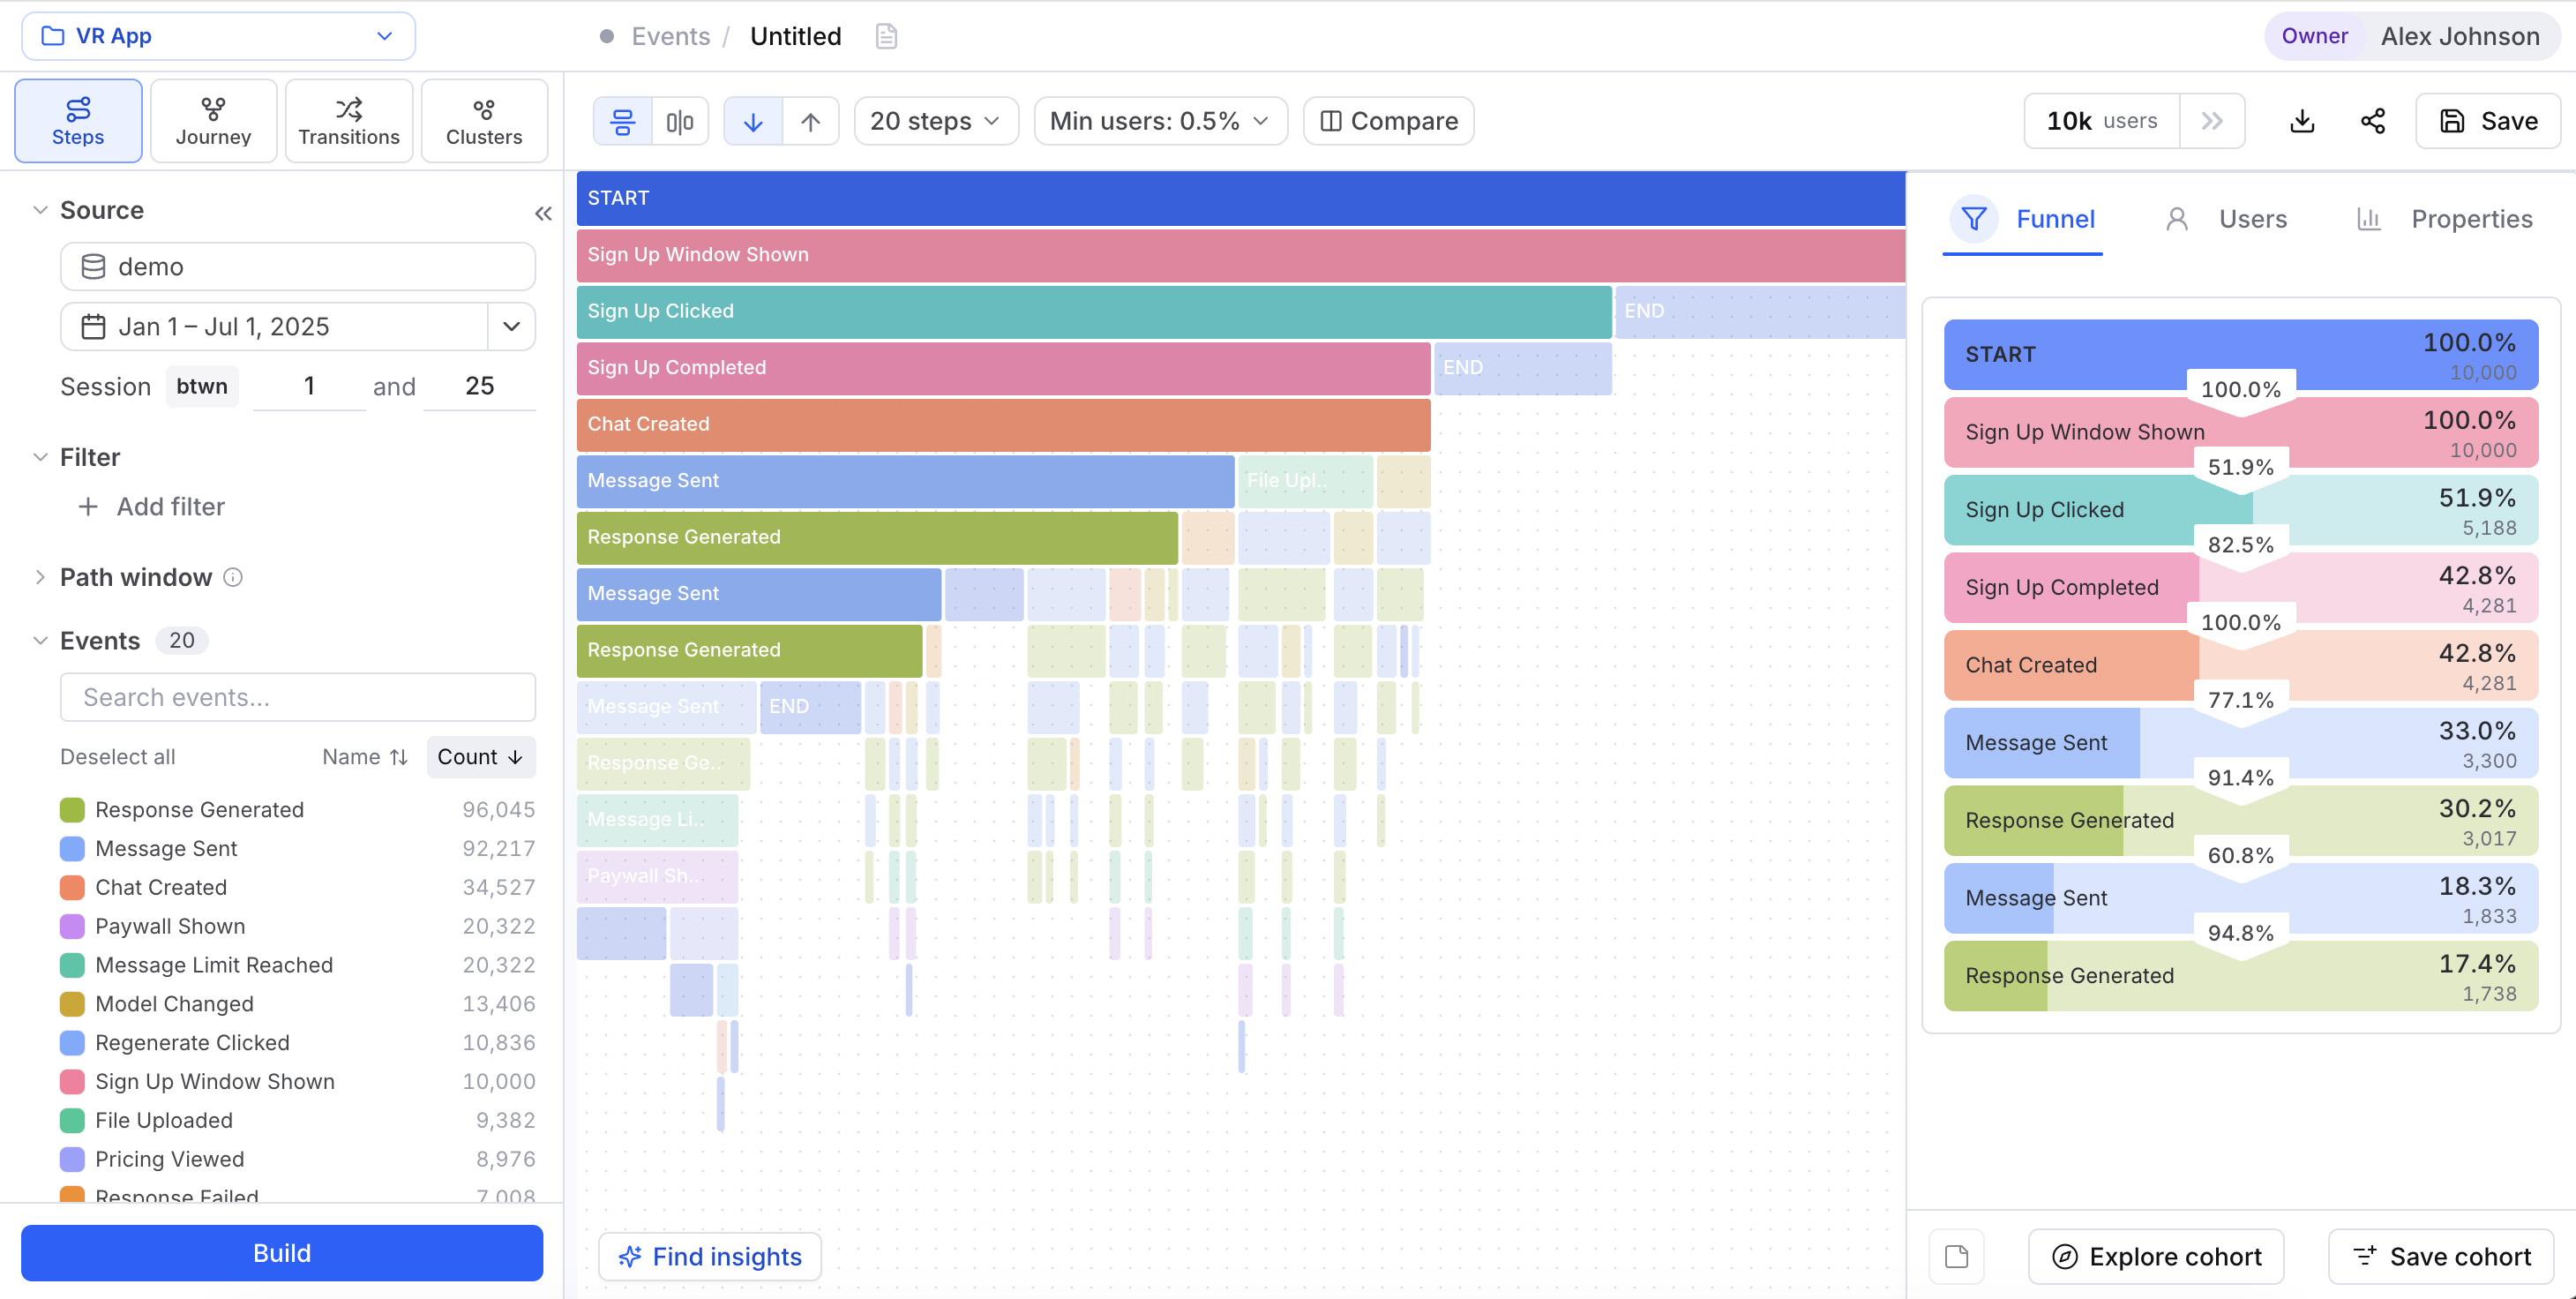
Task: Open the document notes icon beside Untitled
Action: click(x=886, y=36)
